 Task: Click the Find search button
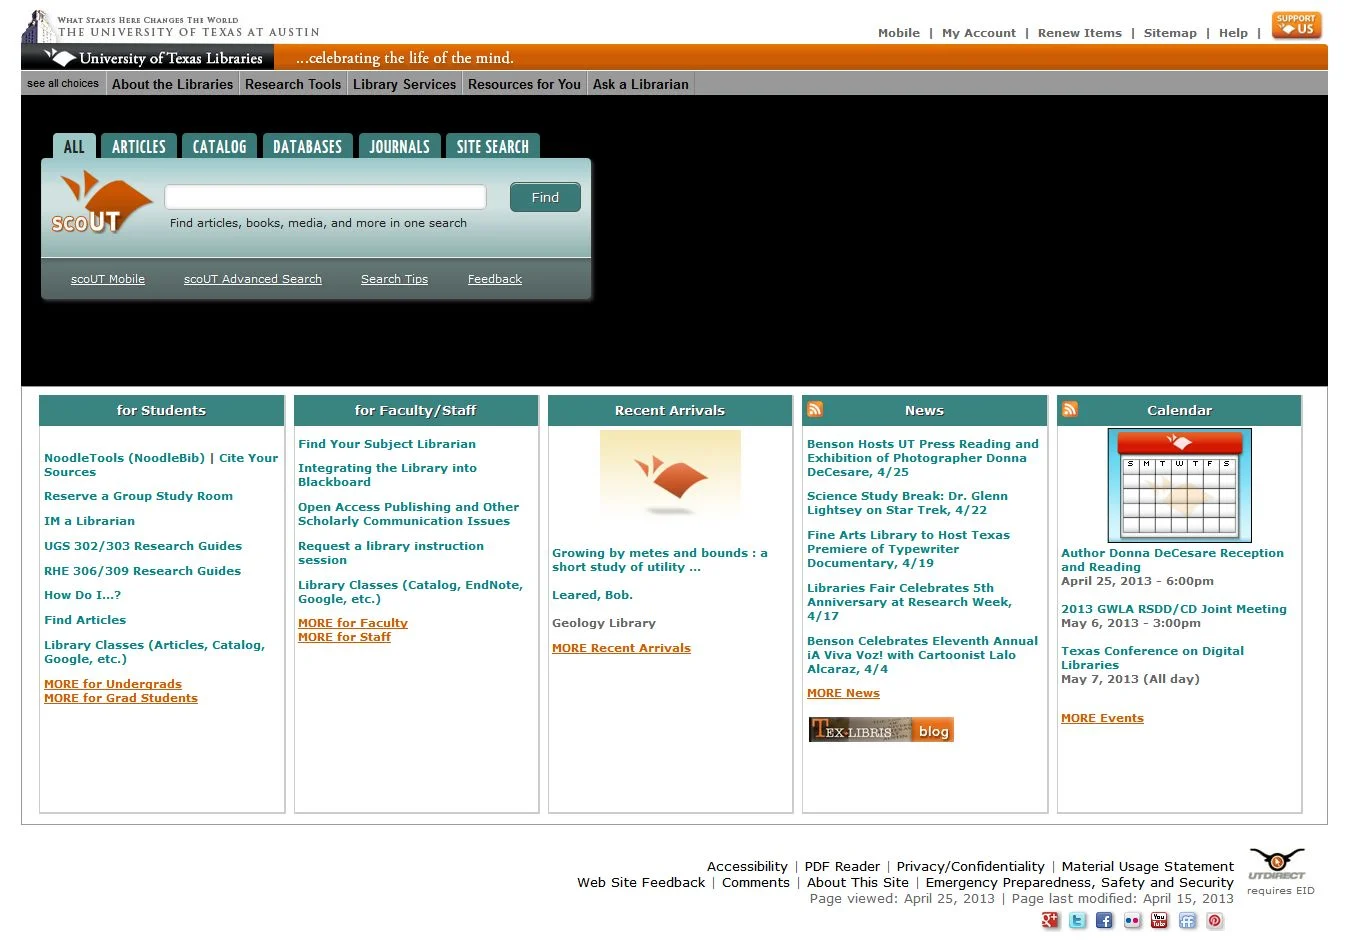545,197
